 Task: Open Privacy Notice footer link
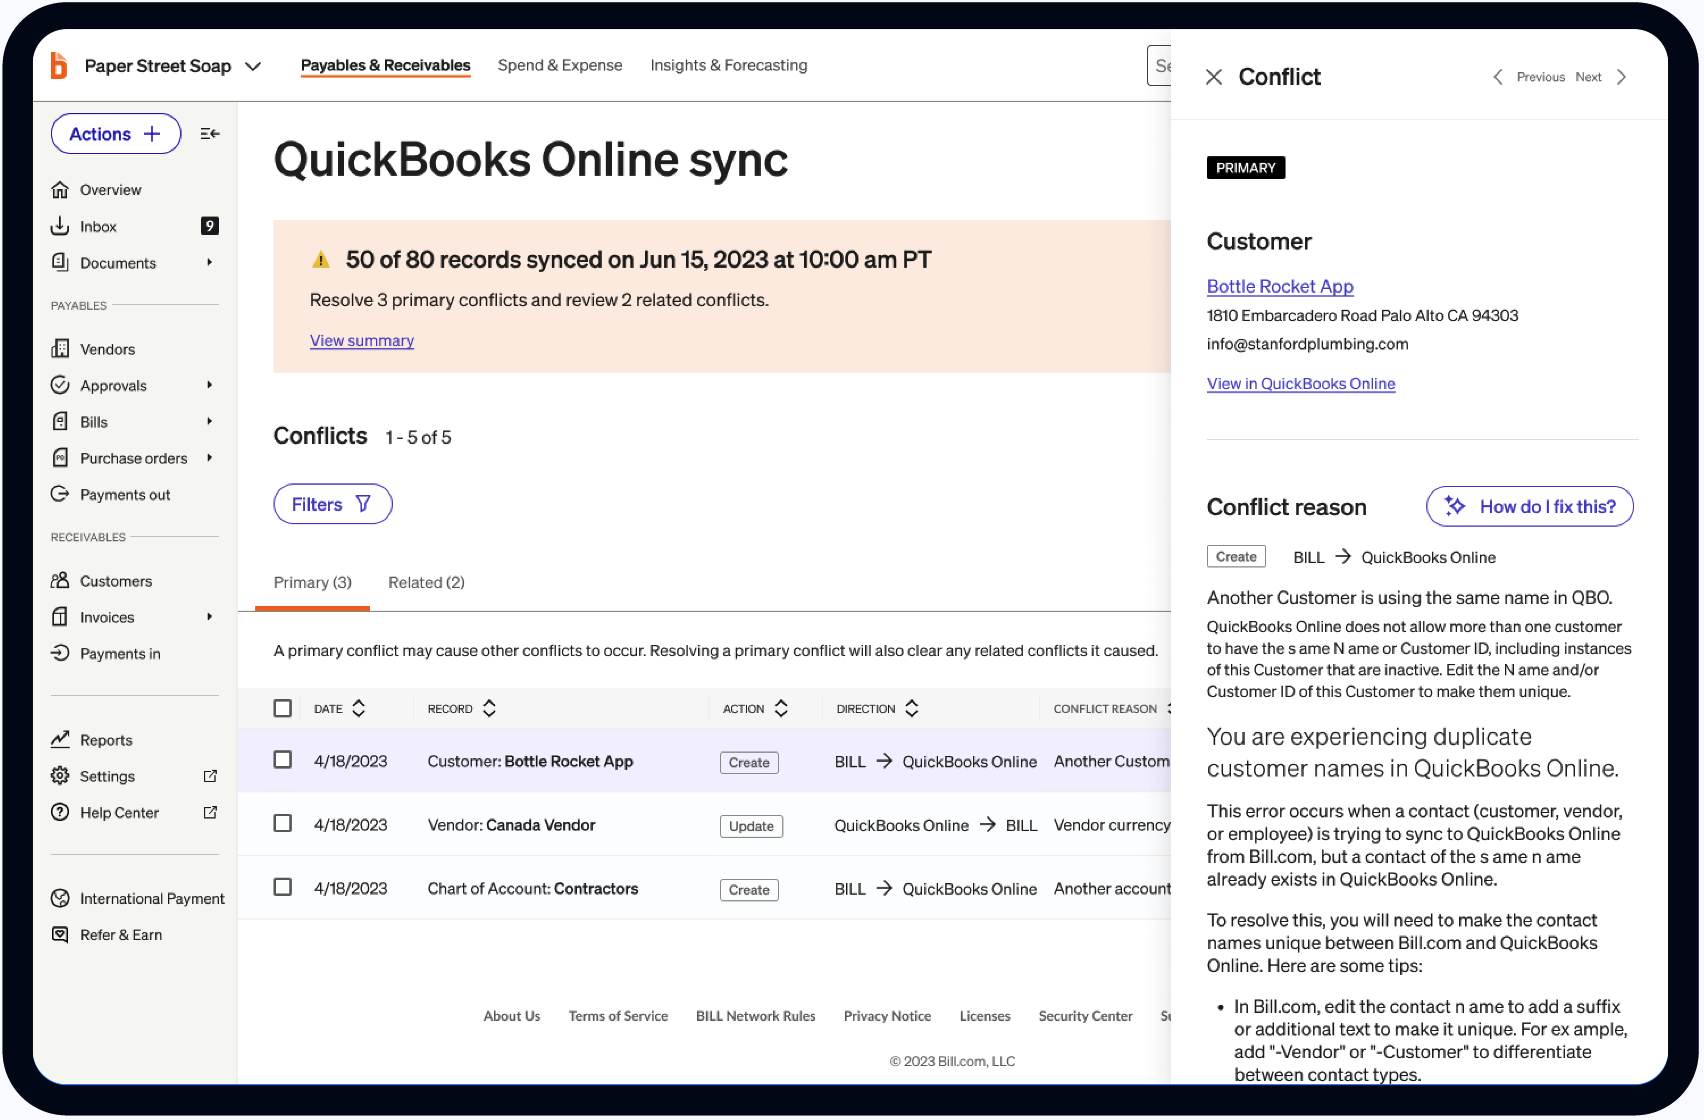[x=887, y=1016]
